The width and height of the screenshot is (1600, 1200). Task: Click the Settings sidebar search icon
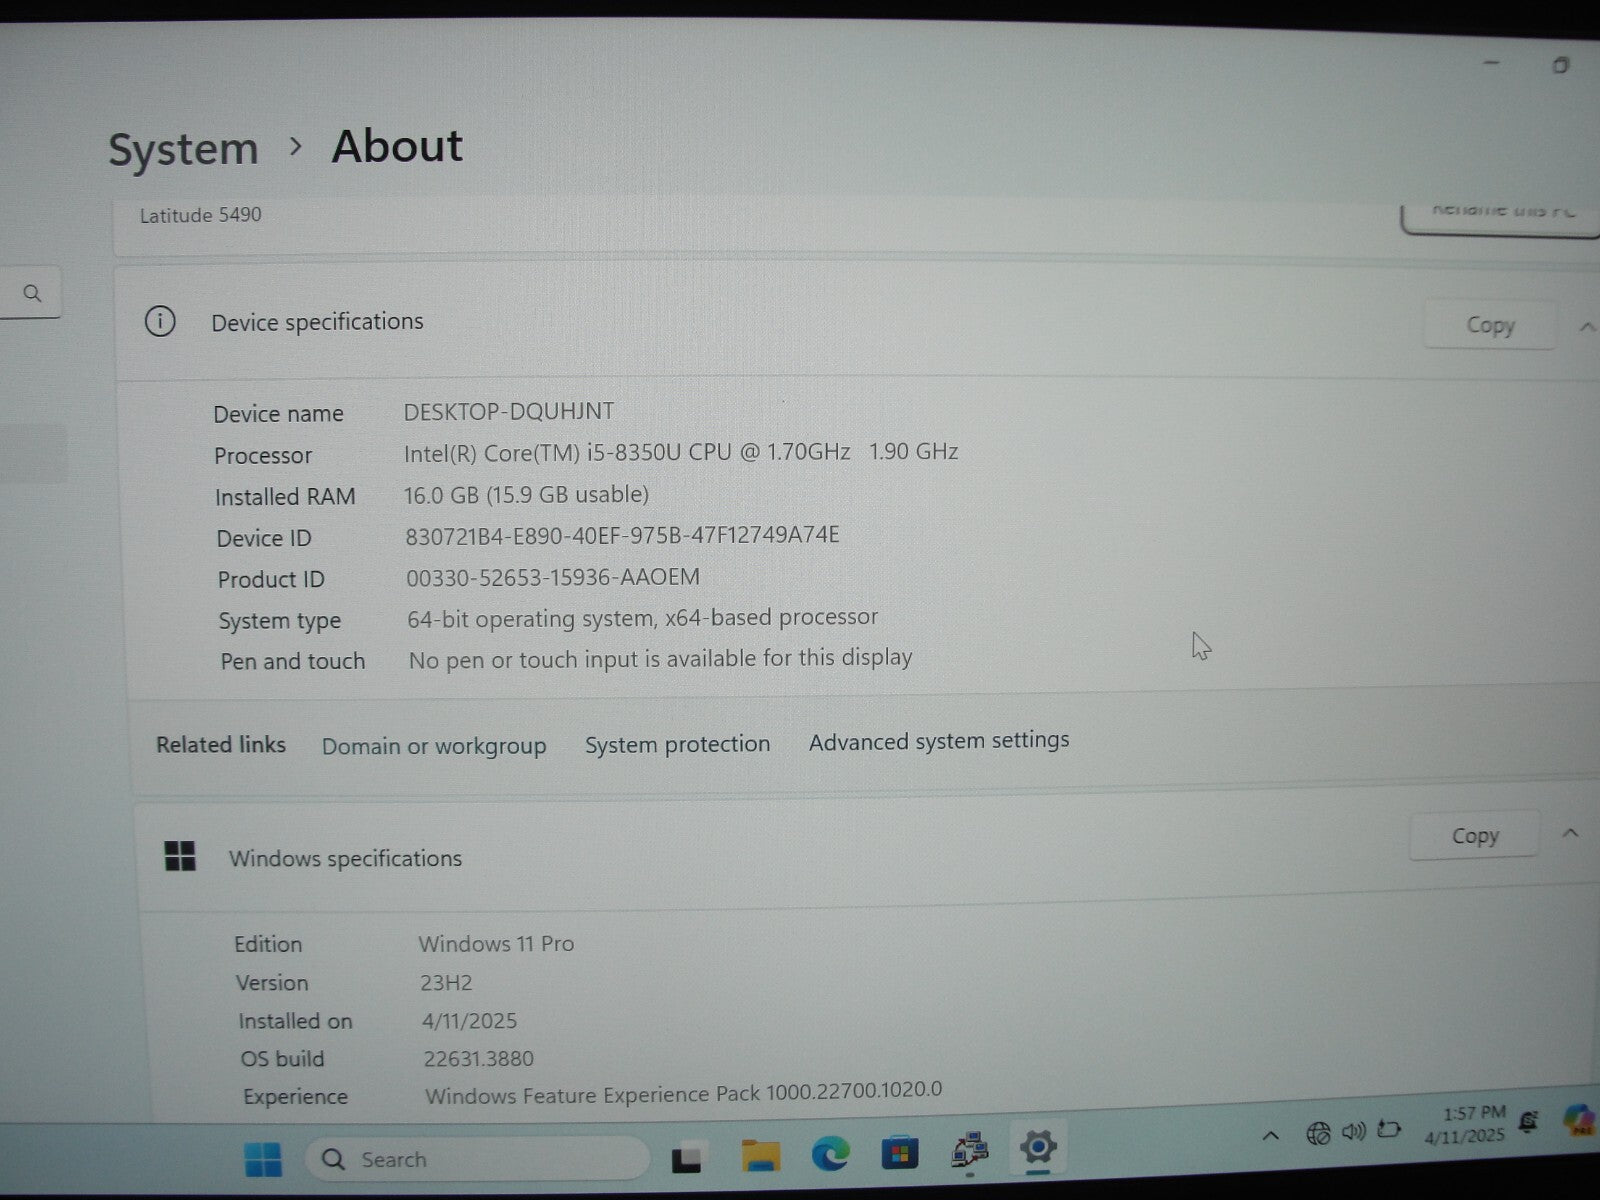click(x=32, y=293)
